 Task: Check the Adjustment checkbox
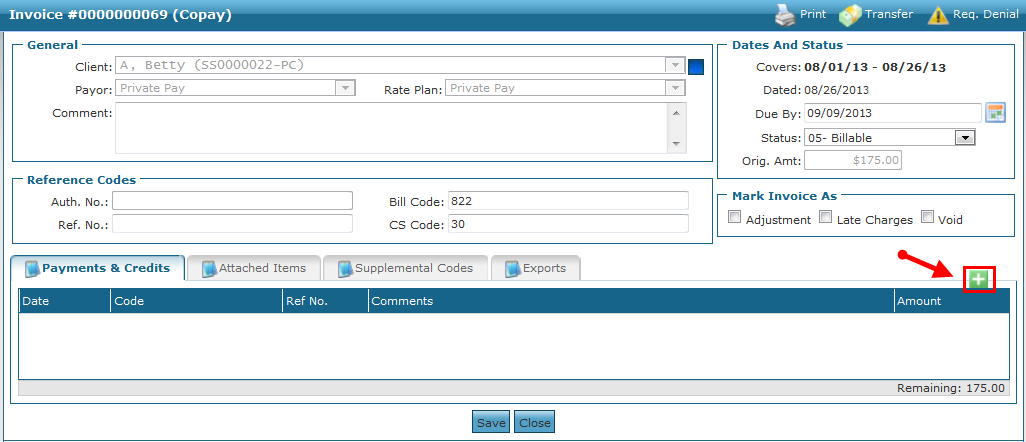(x=735, y=218)
